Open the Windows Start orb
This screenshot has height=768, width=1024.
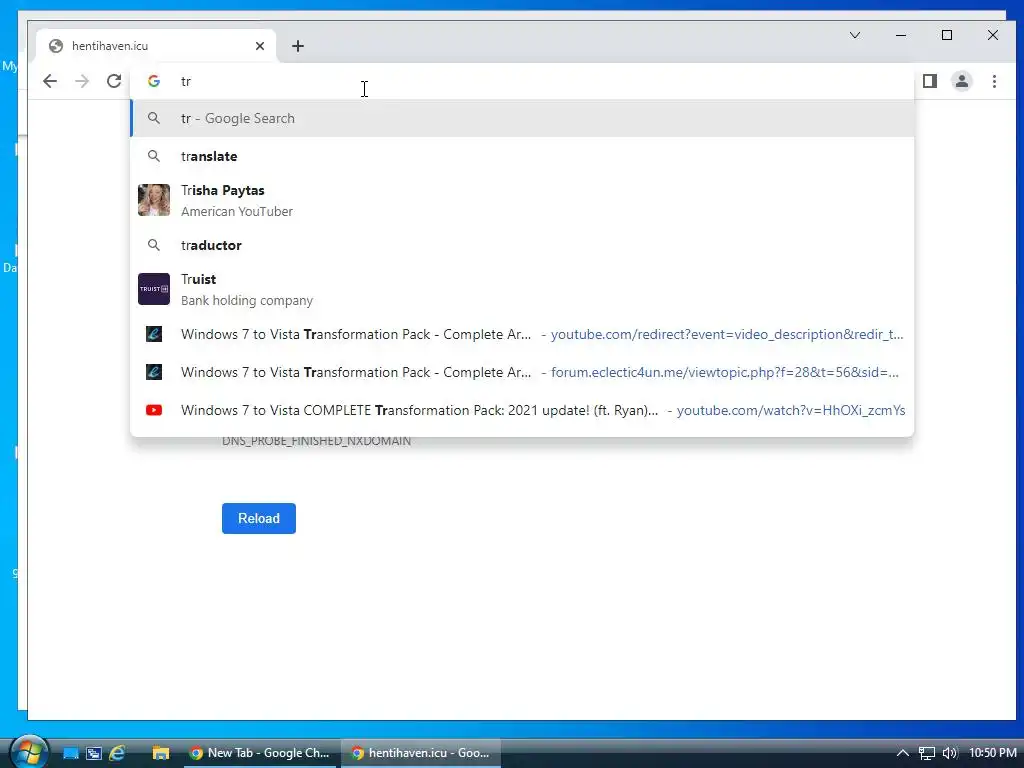pos(27,752)
